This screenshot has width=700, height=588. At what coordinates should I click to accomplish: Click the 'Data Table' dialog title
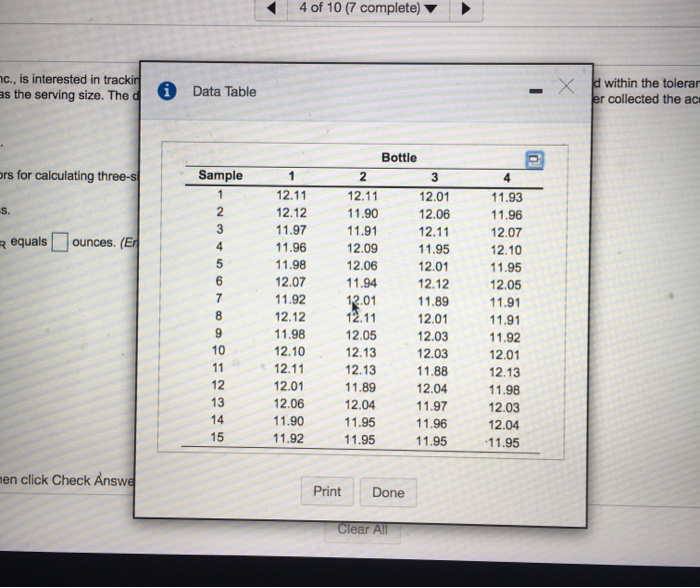(225, 92)
